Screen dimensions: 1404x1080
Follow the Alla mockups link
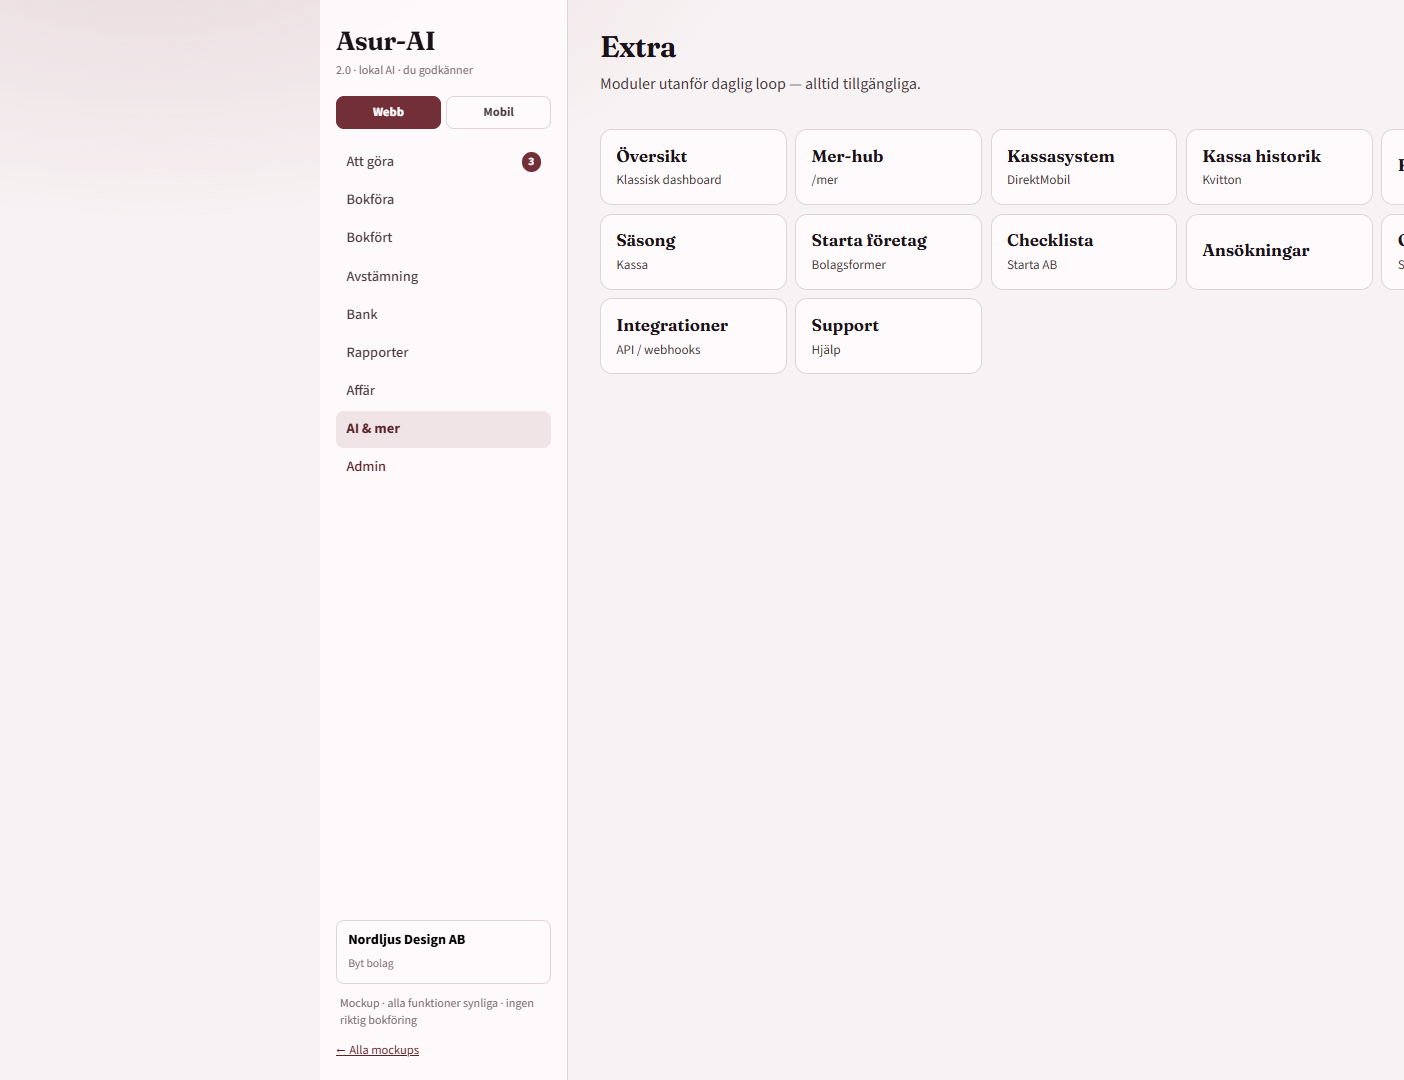coord(377,1050)
